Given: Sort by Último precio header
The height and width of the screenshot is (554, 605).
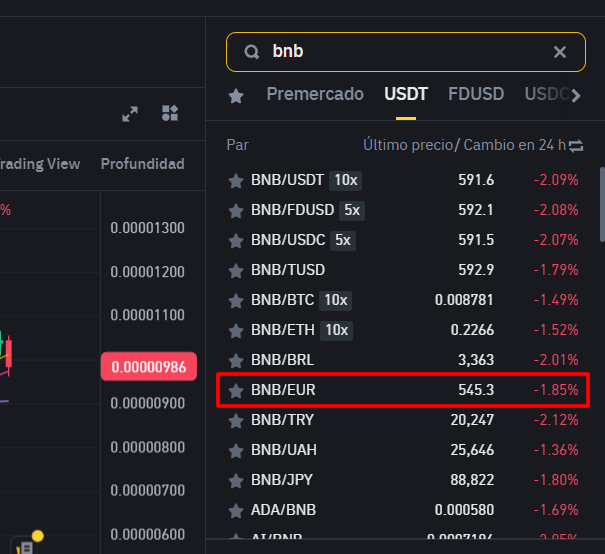Looking at the screenshot, I should pyautogui.click(x=408, y=145).
